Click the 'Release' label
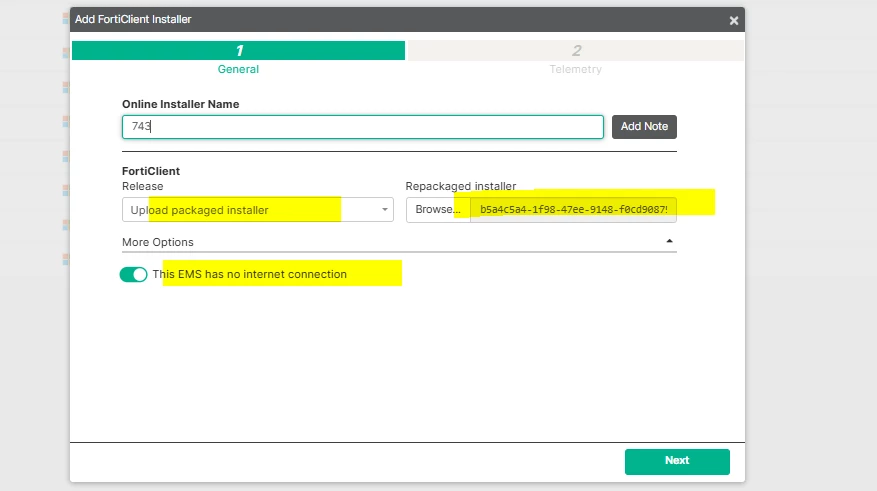This screenshot has width=877, height=491. tap(143, 186)
